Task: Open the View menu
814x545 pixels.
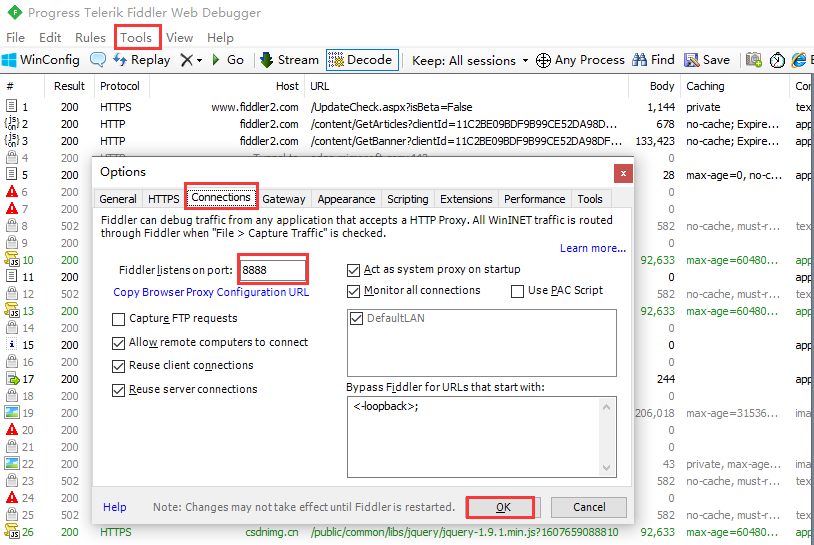Action: pos(180,38)
